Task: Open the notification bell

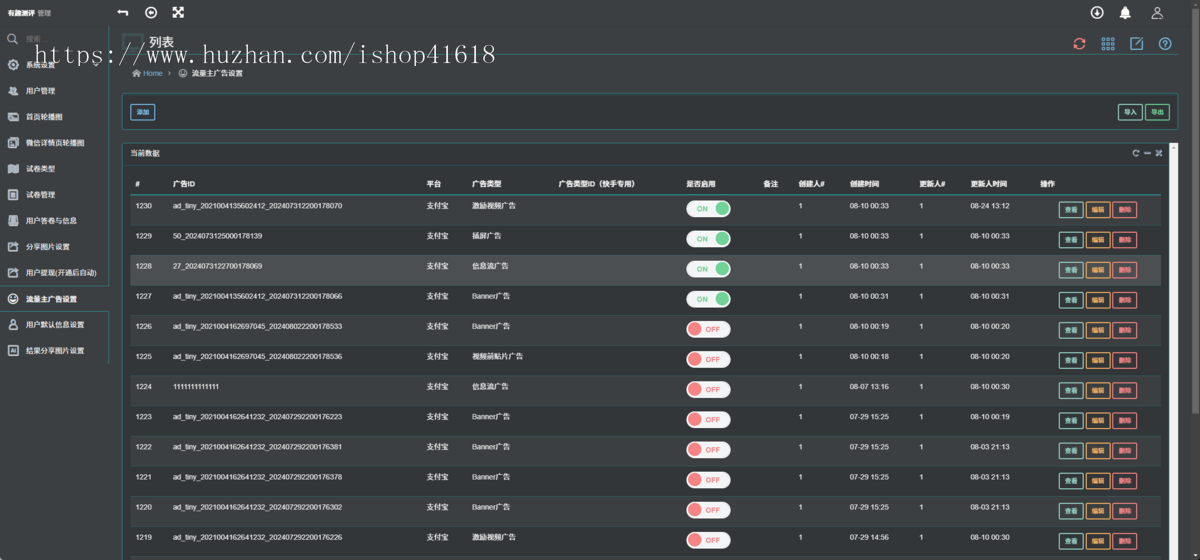Action: pyautogui.click(x=1125, y=13)
